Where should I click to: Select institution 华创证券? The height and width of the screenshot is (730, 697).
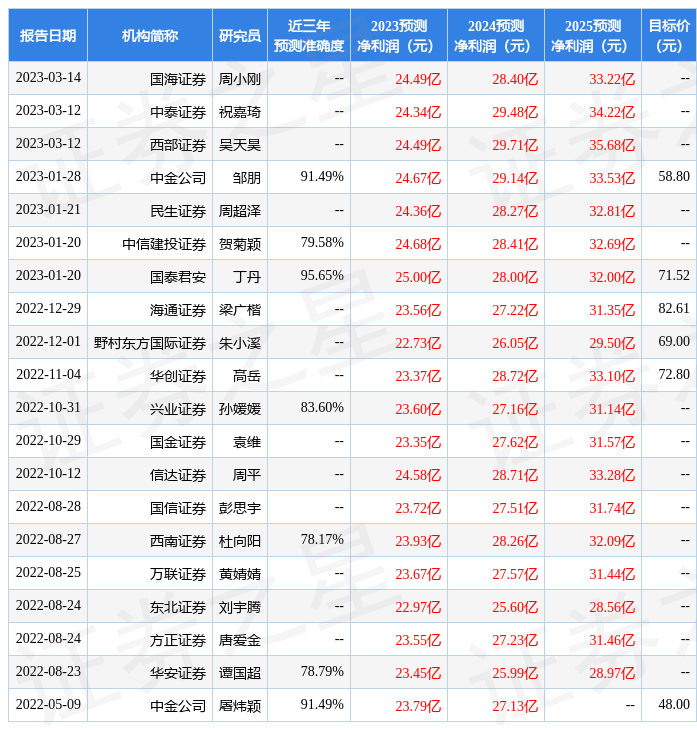[178, 376]
